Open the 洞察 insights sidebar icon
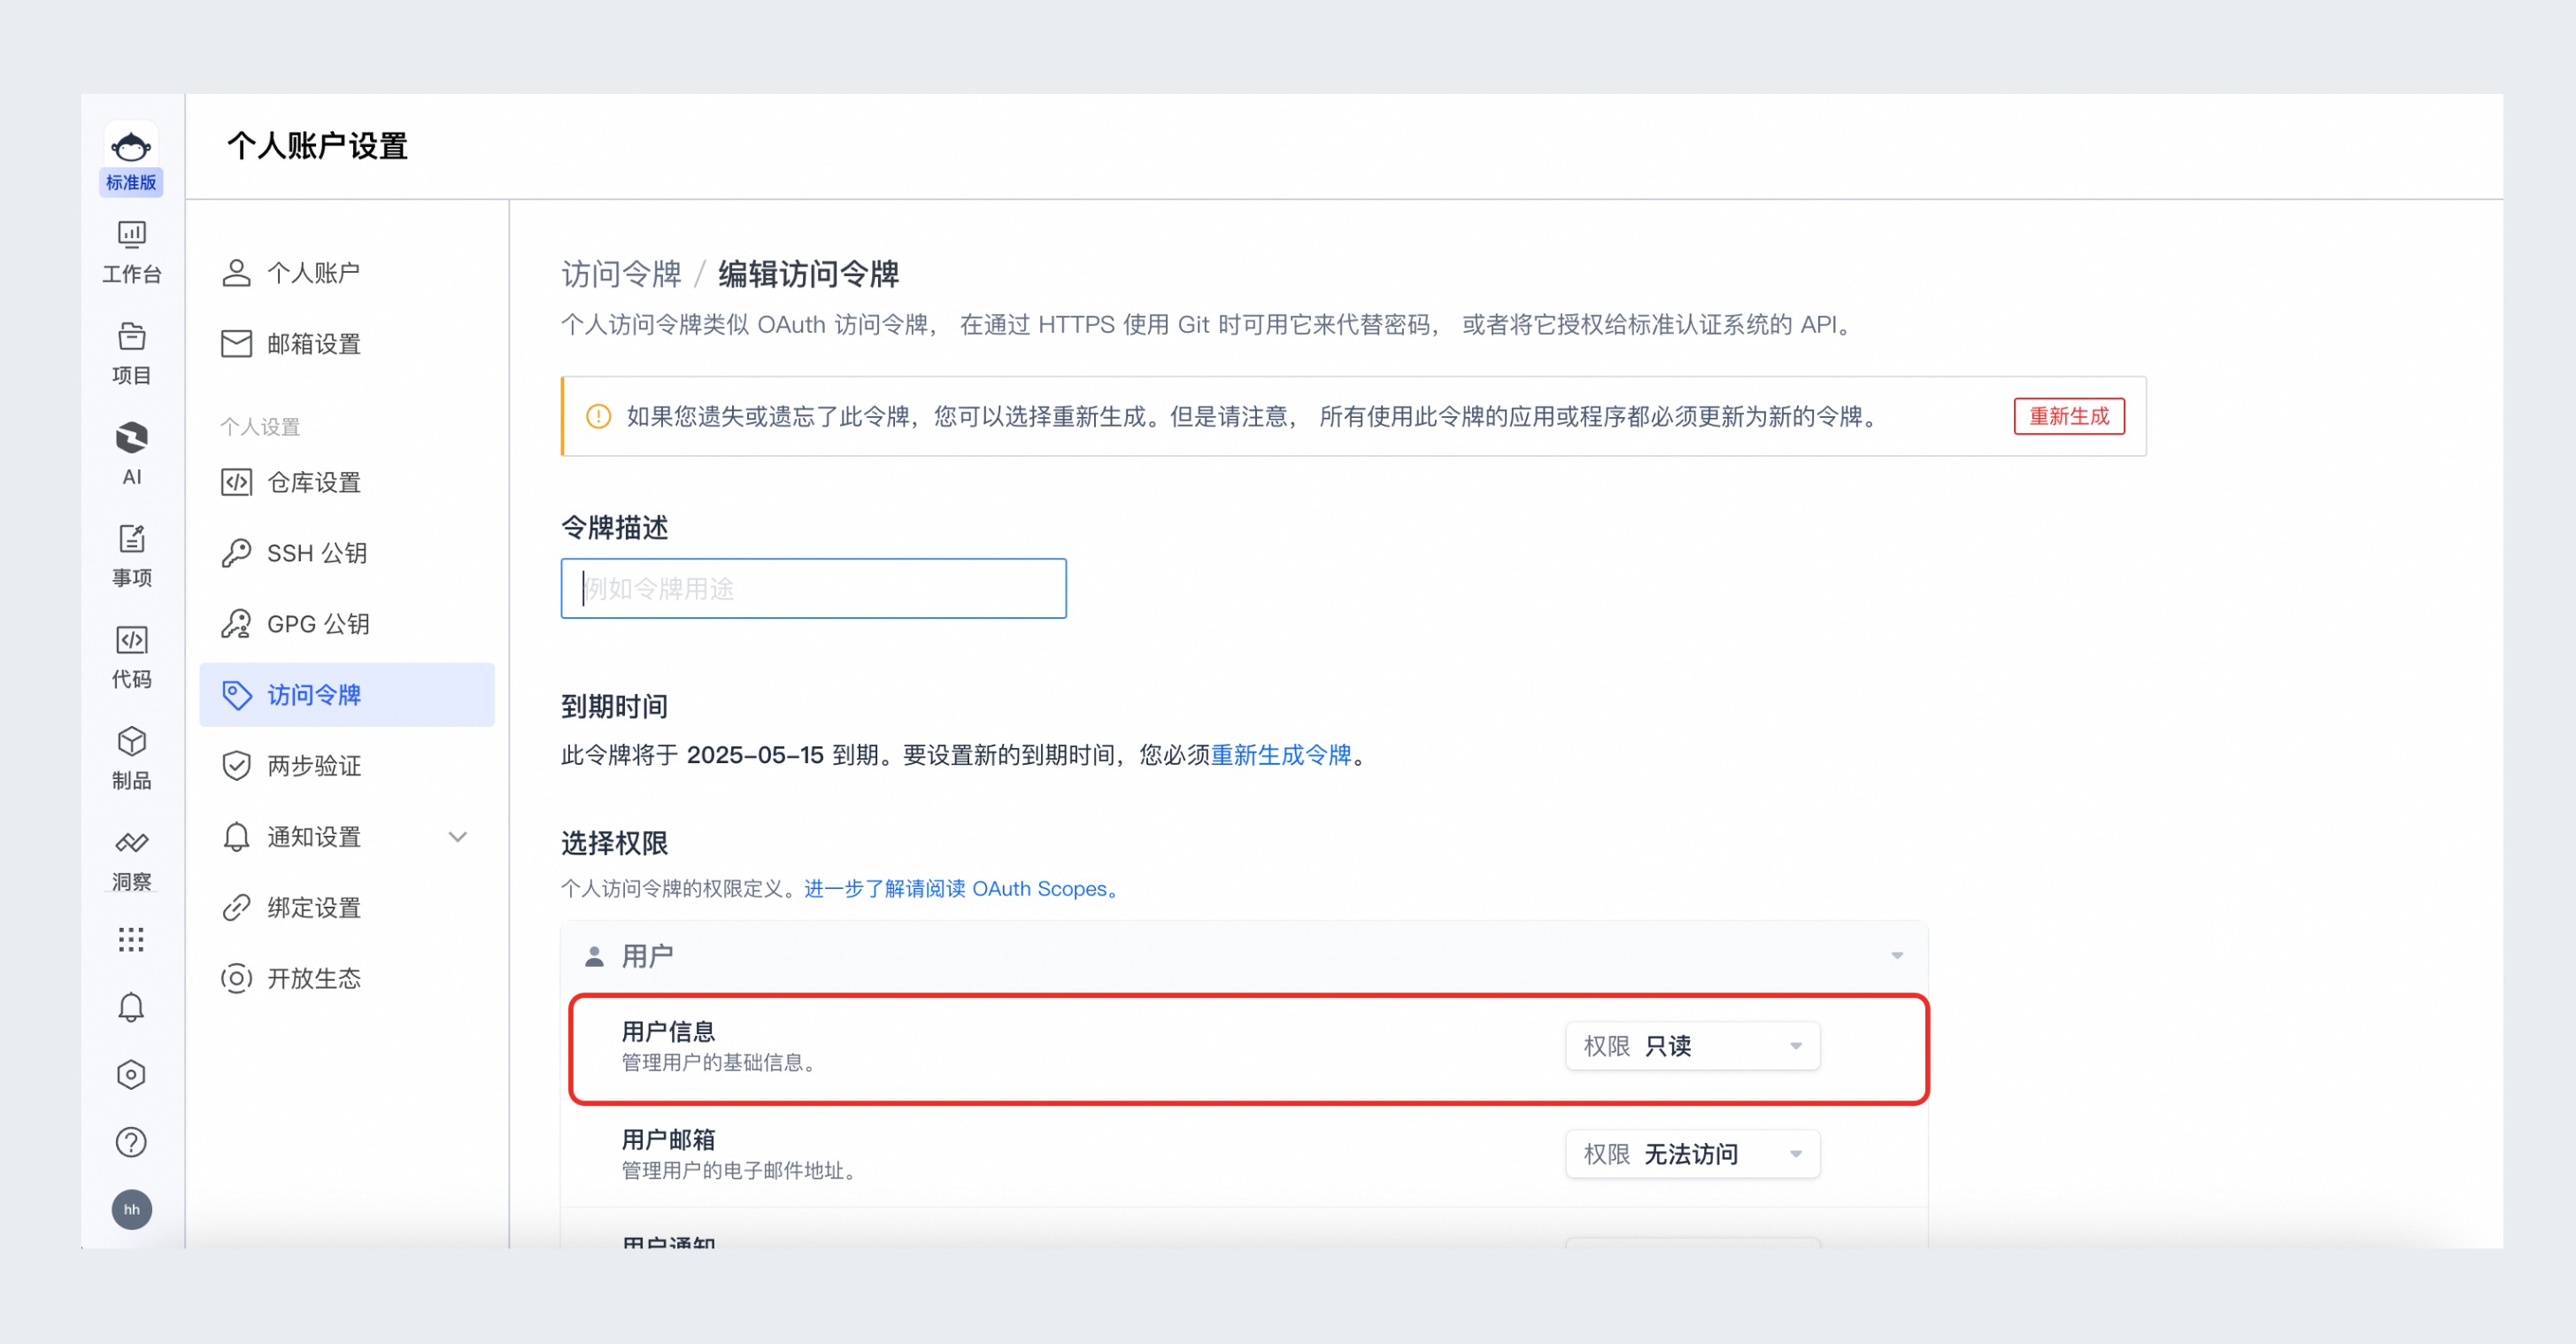Image resolution: width=2576 pixels, height=1344 pixels. tap(131, 860)
